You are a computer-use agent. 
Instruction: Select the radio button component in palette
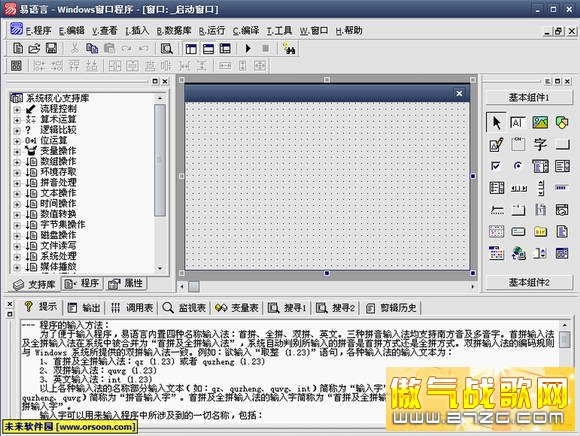coord(518,166)
